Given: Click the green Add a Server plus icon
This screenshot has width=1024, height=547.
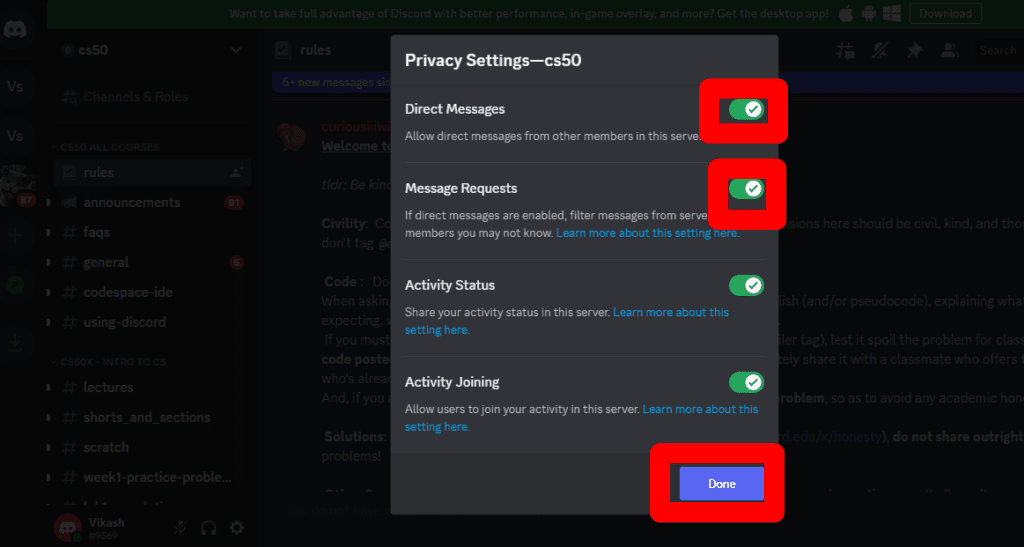Looking at the screenshot, I should 15,236.
